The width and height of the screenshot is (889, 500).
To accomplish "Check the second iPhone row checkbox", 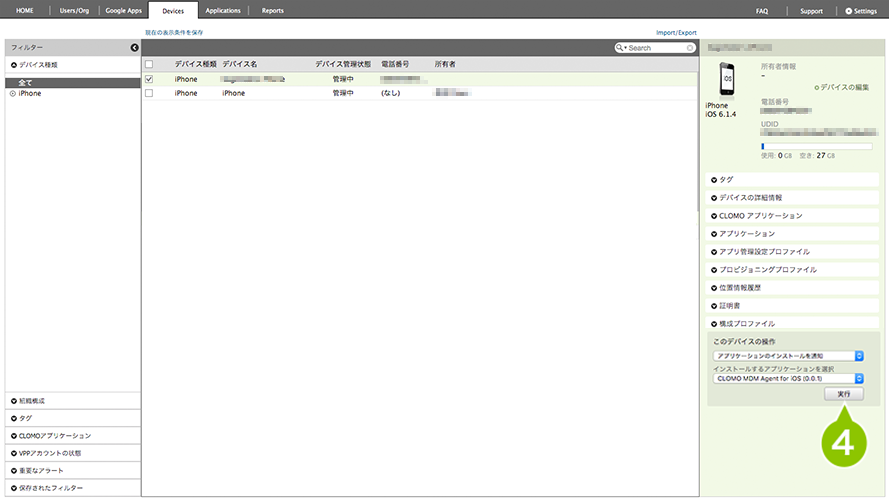I will (x=149, y=93).
